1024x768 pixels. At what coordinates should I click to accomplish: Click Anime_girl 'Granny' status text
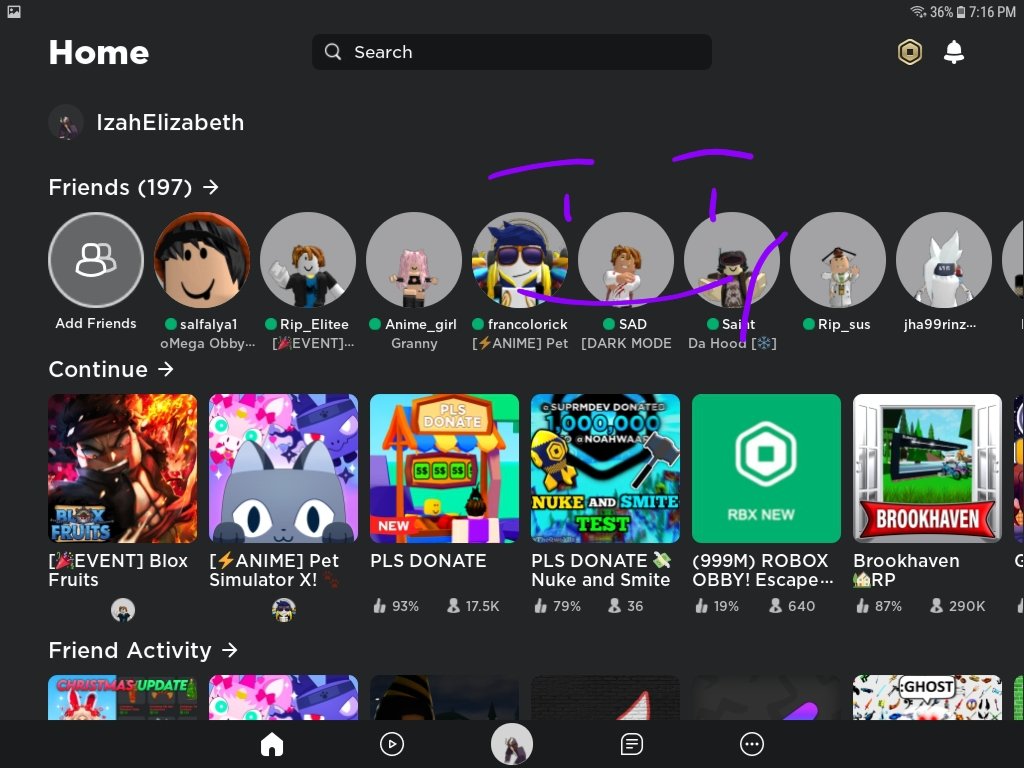tap(414, 344)
